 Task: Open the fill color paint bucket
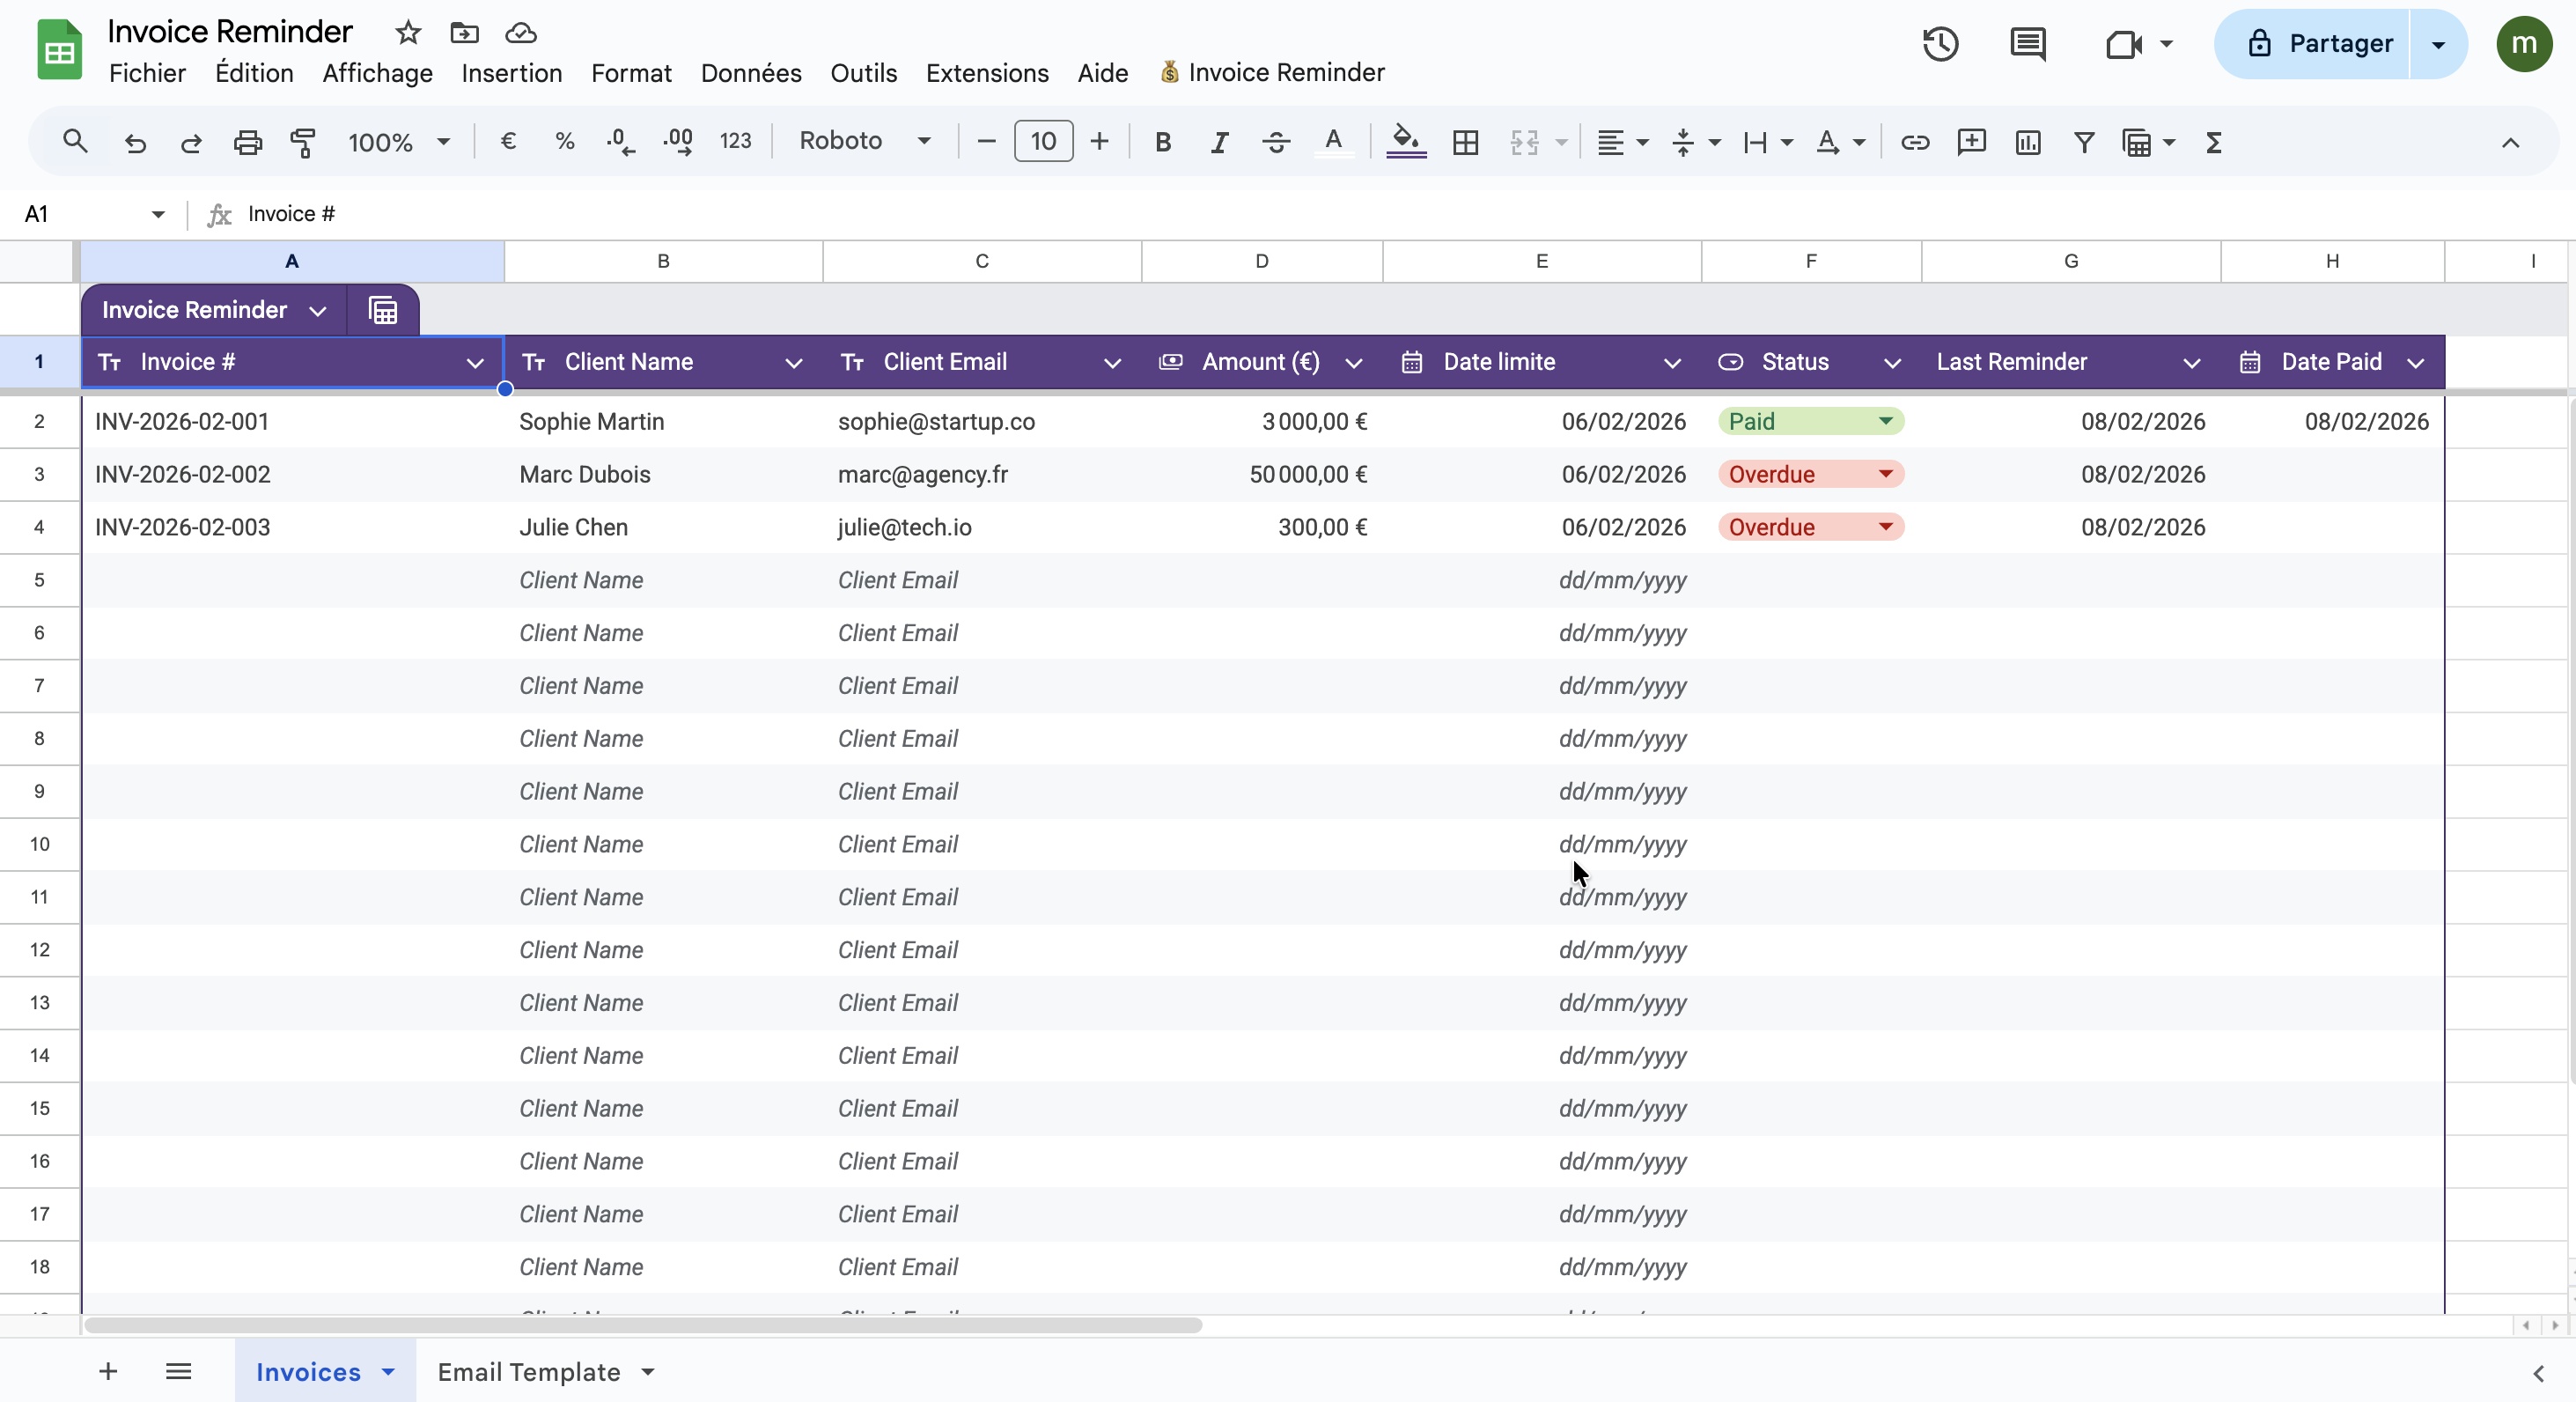[x=1405, y=140]
